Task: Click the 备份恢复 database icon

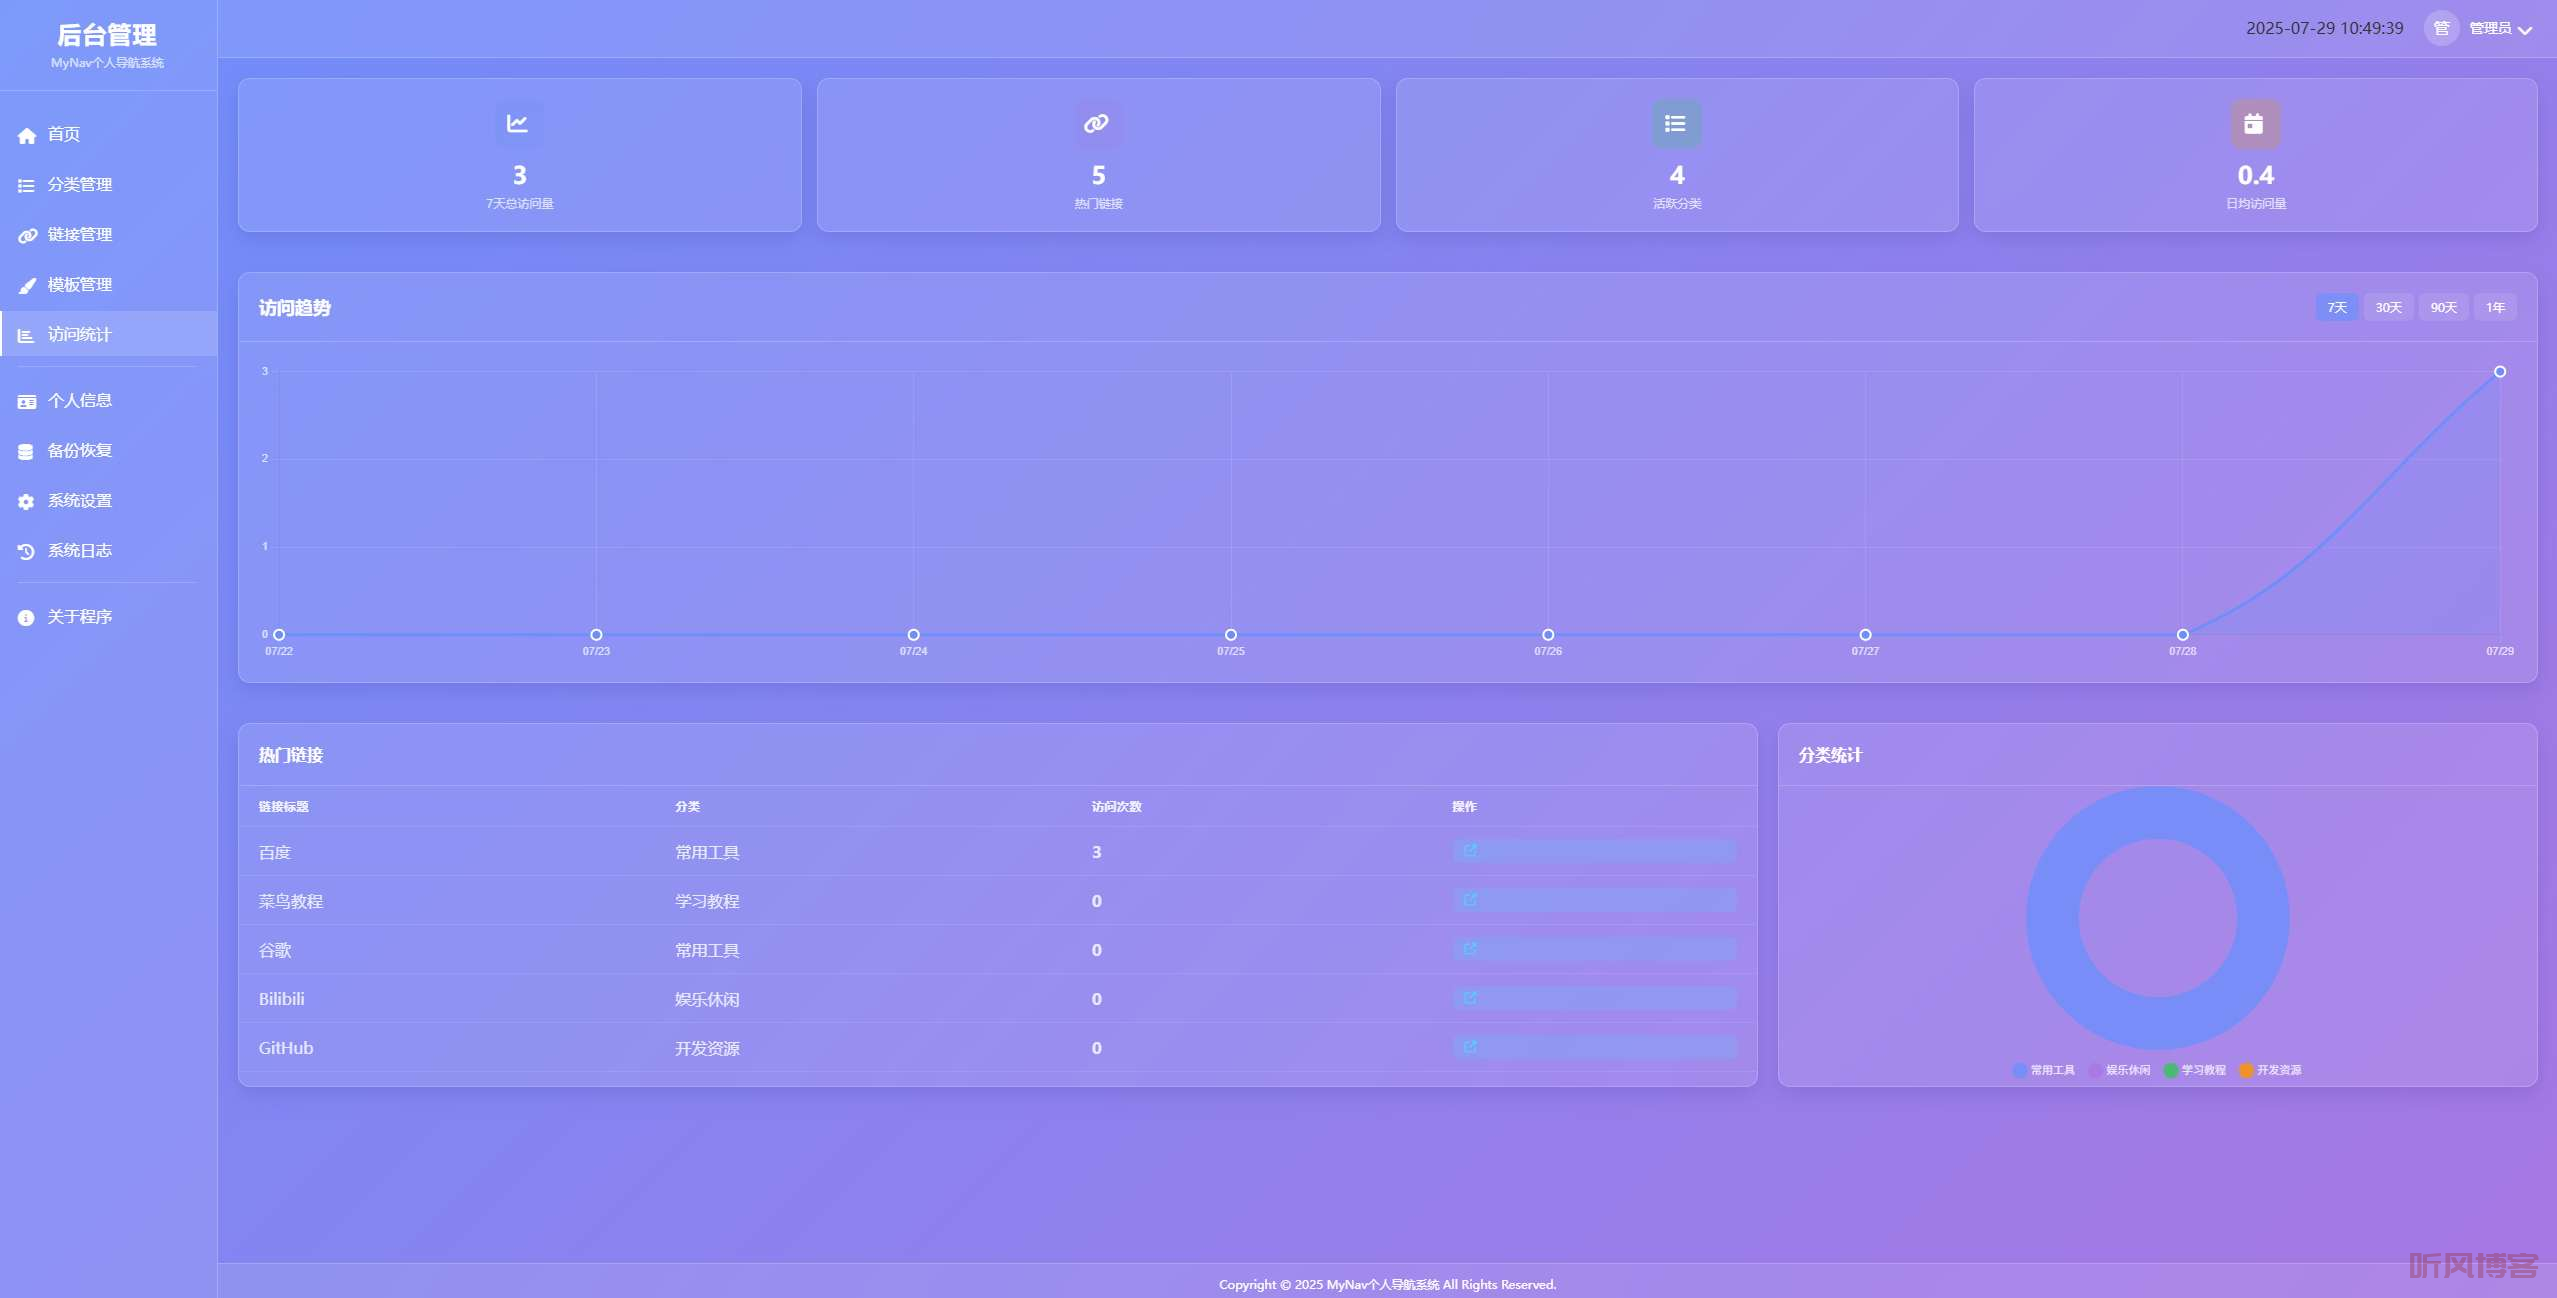Action: click(26, 452)
